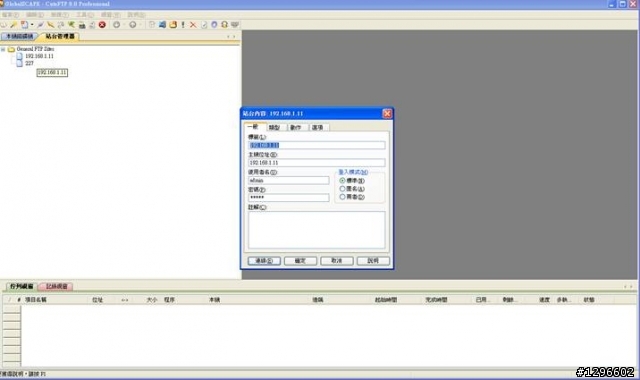
Task: Click the down-arrow circle download icon
Action: point(116,25)
